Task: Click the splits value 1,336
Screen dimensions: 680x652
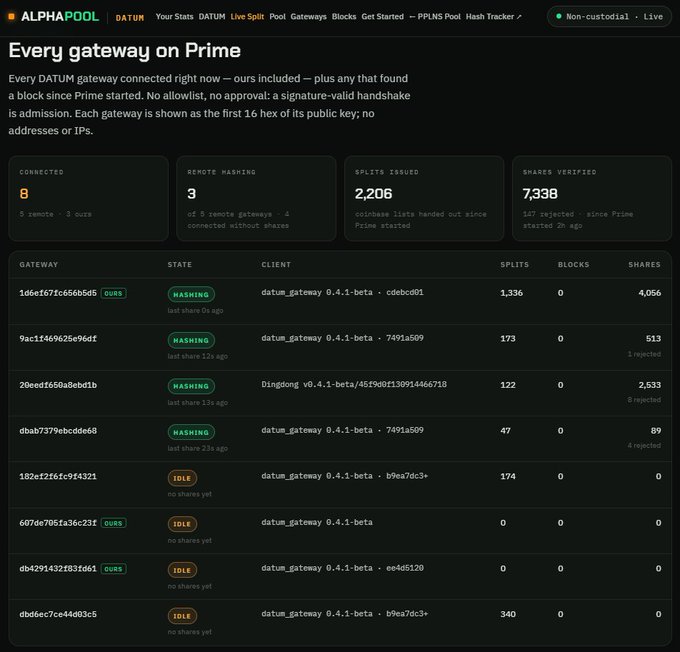Action: [x=511, y=293]
